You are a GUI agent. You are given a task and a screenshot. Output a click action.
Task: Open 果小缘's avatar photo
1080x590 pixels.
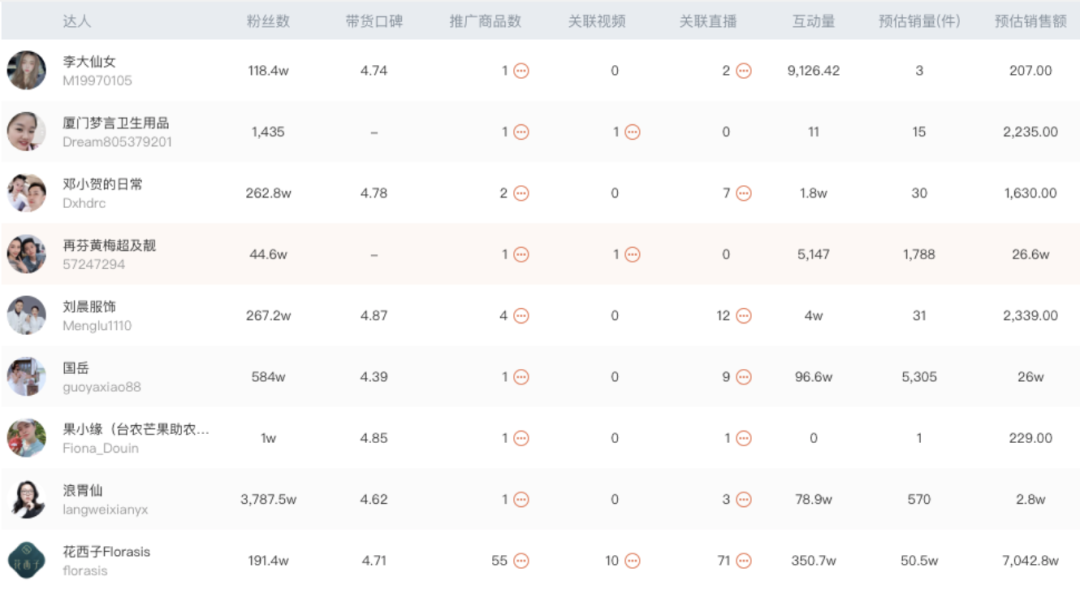click(26, 438)
